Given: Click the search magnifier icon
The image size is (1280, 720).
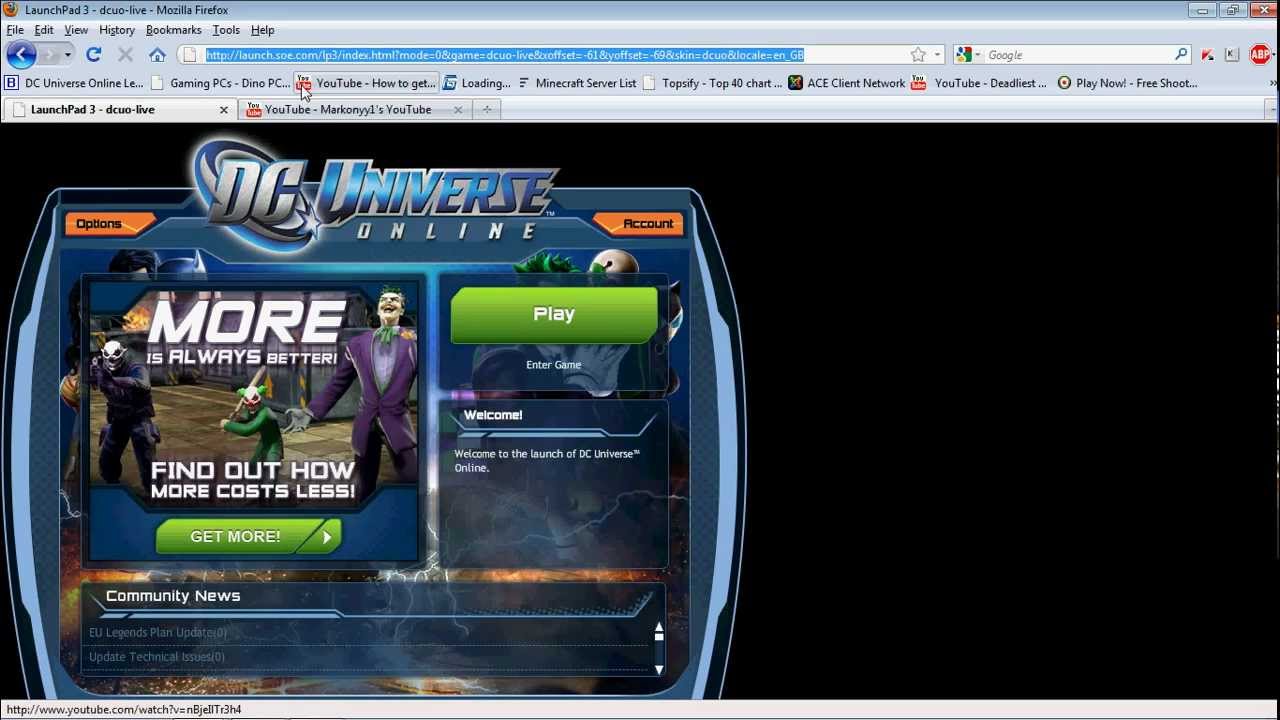Looking at the screenshot, I should pos(1181,55).
